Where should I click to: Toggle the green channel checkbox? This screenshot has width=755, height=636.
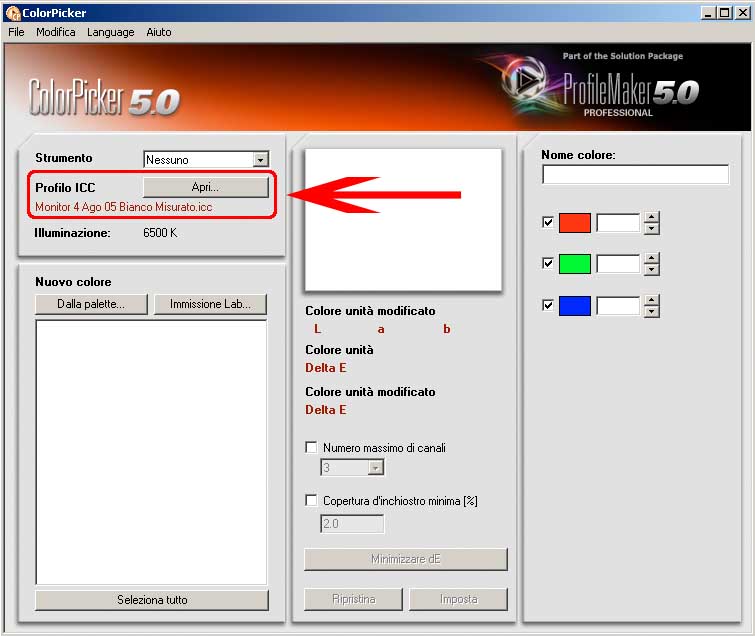tap(547, 263)
